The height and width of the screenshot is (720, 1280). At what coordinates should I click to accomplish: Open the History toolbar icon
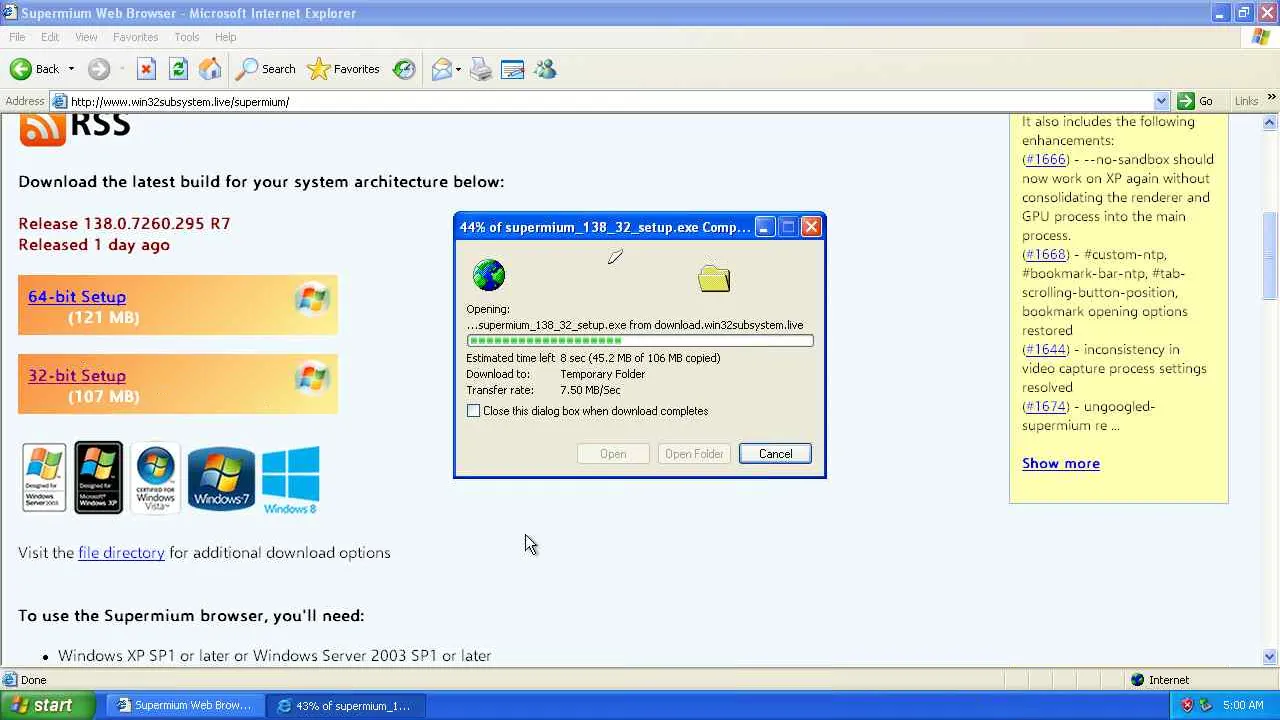(x=404, y=69)
